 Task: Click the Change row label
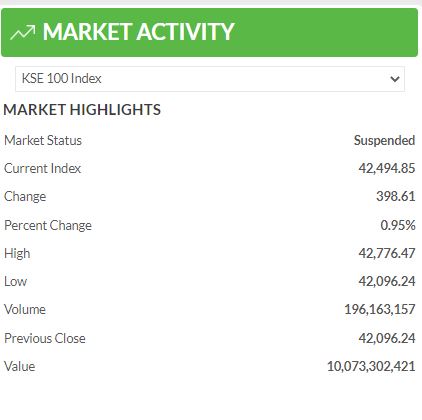(x=25, y=197)
